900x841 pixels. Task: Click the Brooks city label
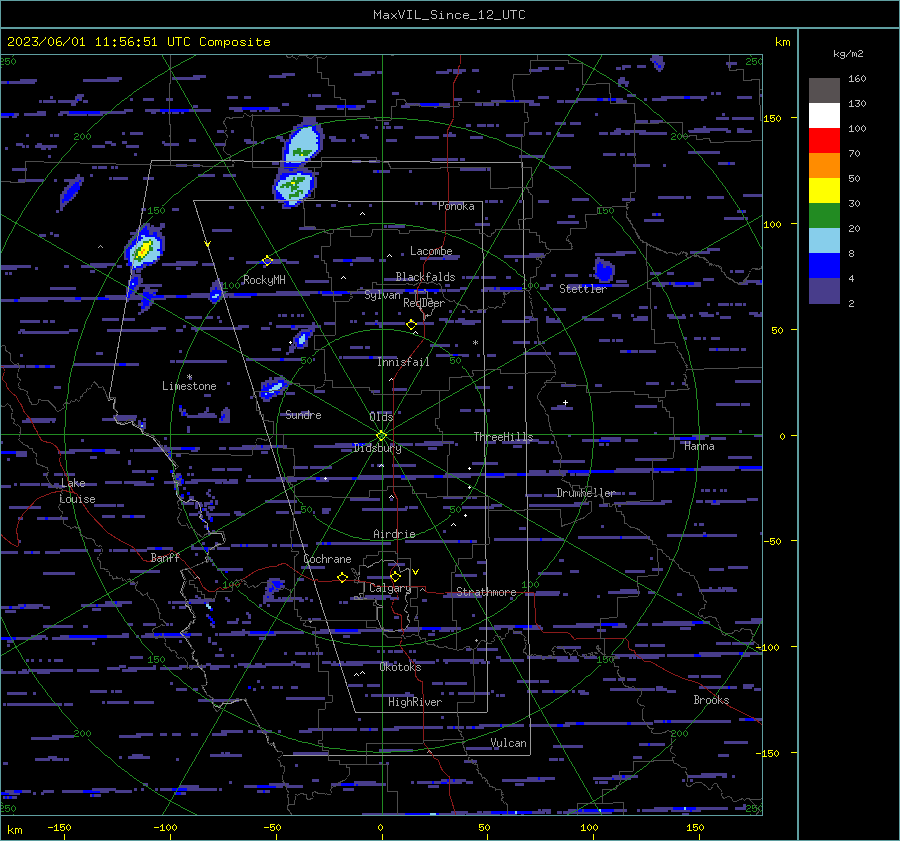711,700
